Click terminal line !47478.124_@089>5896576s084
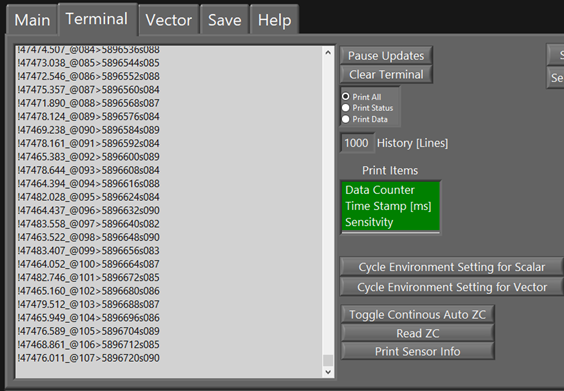The width and height of the screenshot is (564, 391). click(x=88, y=117)
